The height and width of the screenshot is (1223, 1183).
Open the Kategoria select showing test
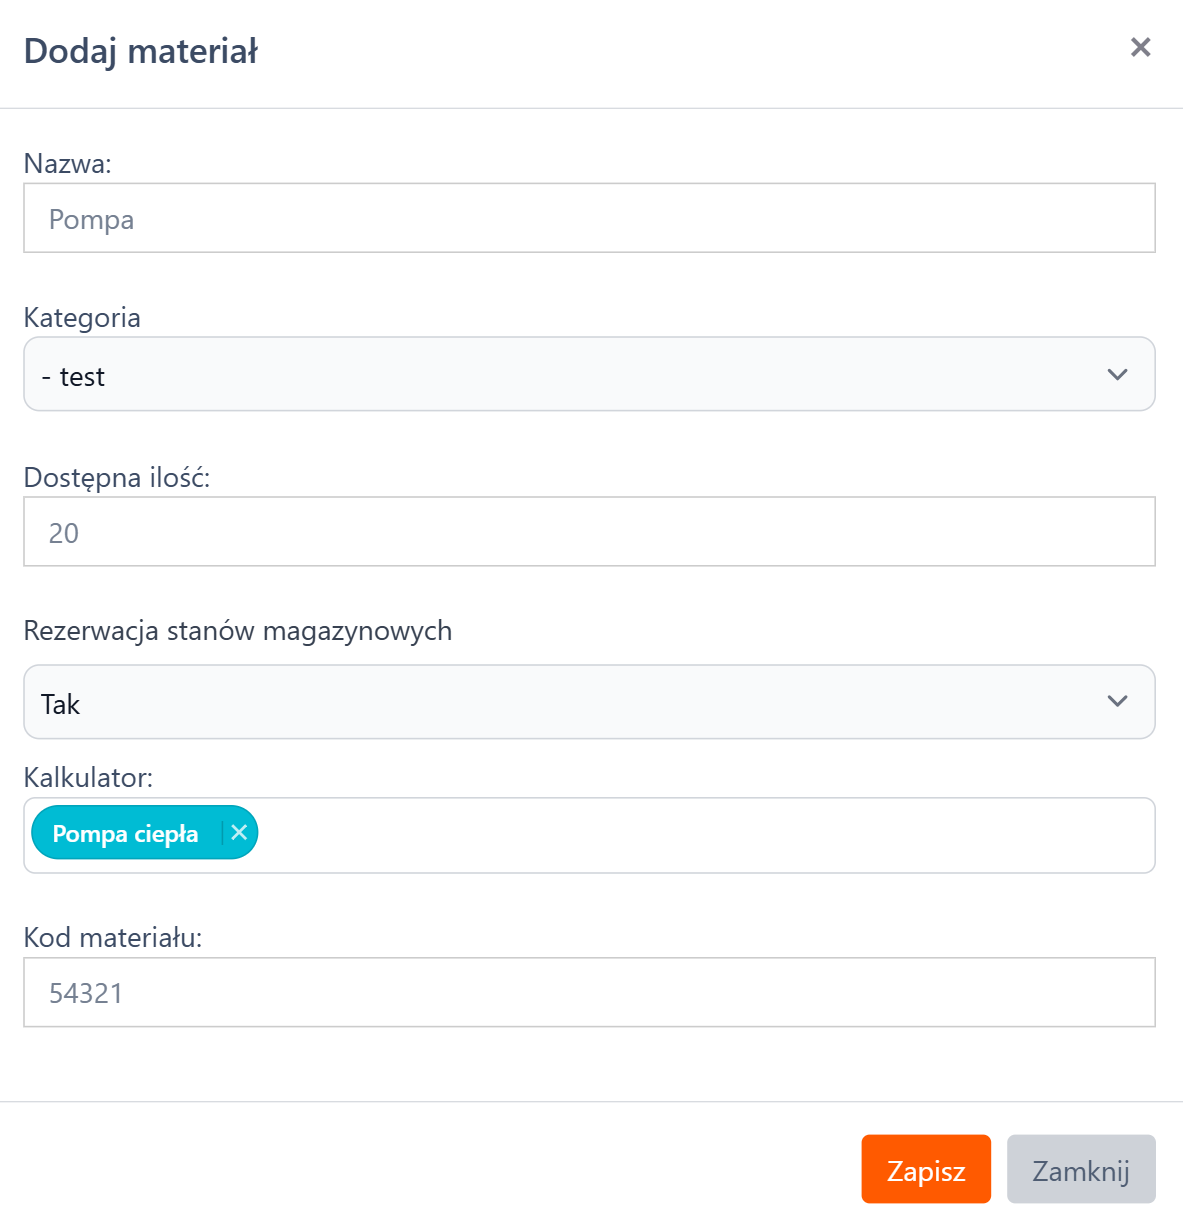pos(560,375)
